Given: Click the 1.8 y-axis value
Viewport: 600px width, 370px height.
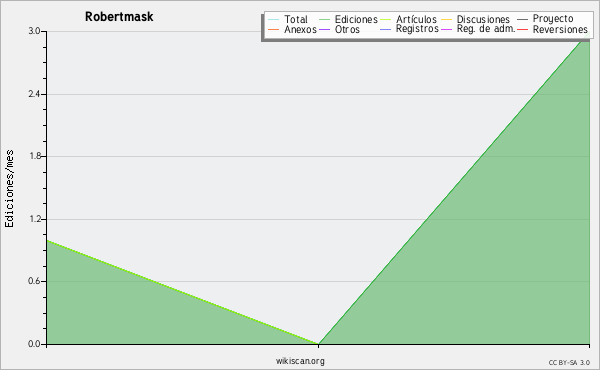Looking at the screenshot, I should 34,156.
